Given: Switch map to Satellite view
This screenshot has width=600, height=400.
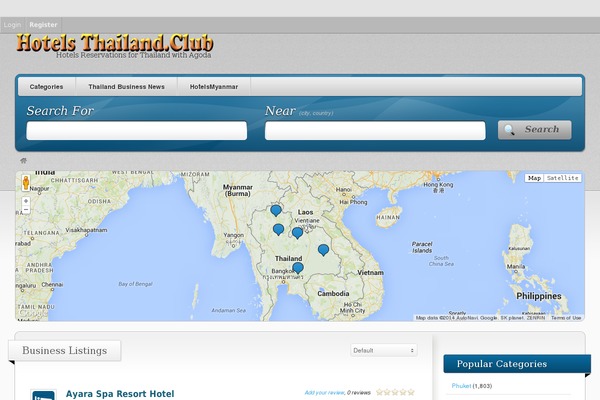Looking at the screenshot, I should tap(562, 178).
